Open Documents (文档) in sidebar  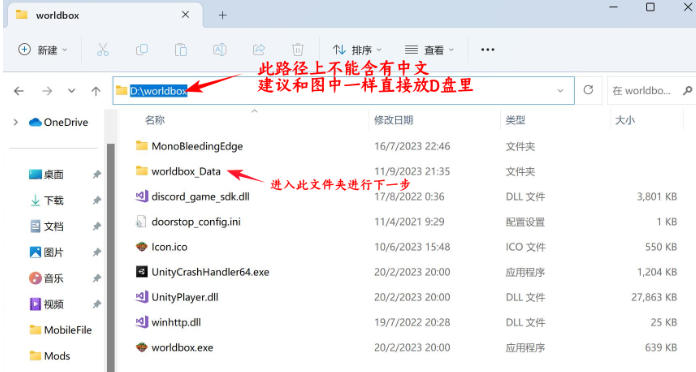pyautogui.click(x=46, y=226)
